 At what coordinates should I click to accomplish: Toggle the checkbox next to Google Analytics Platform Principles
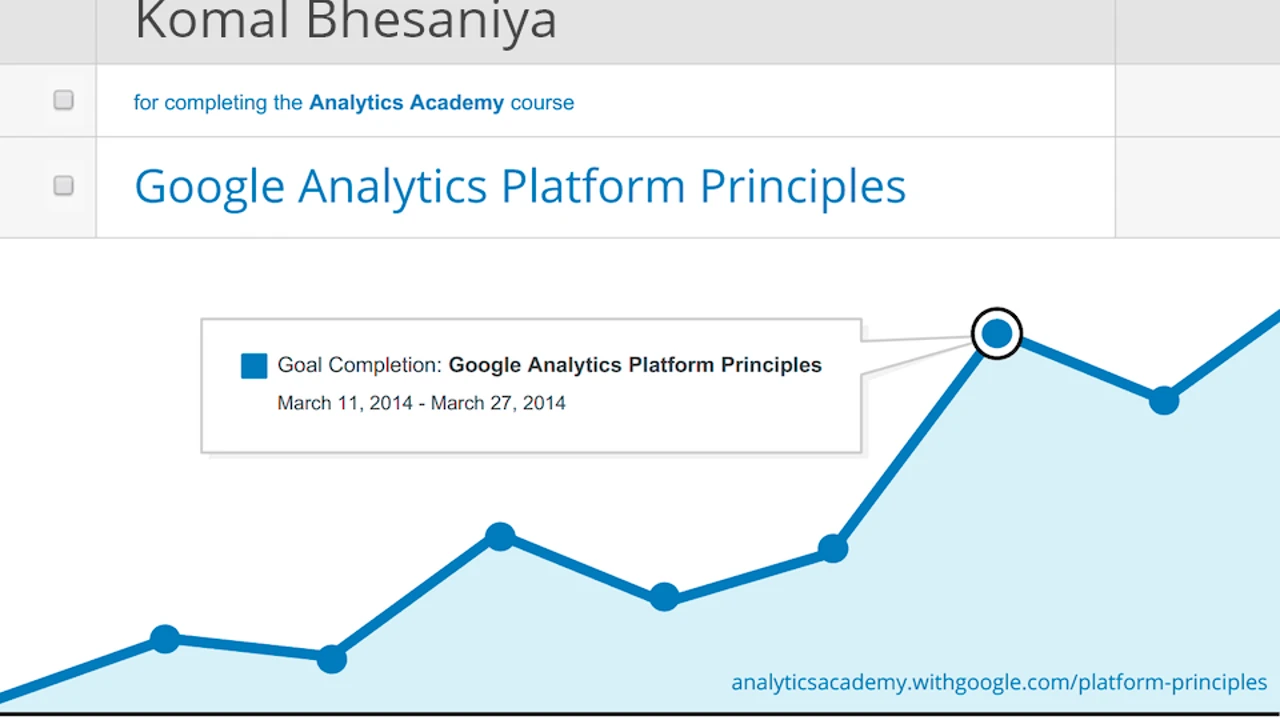coord(63,186)
